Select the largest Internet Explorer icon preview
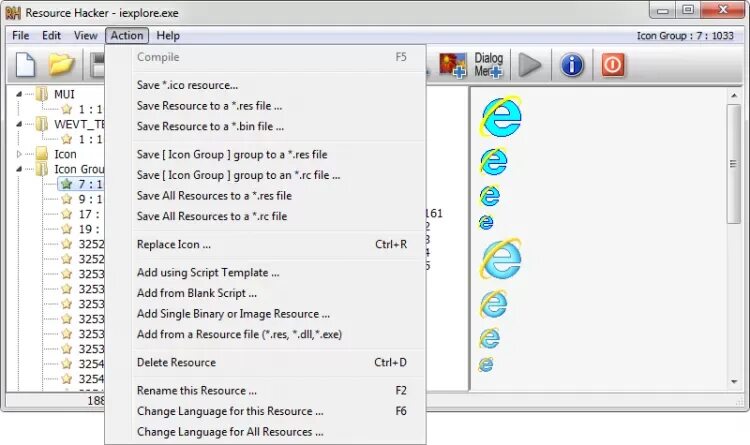The width and height of the screenshot is (750, 445). 501,117
